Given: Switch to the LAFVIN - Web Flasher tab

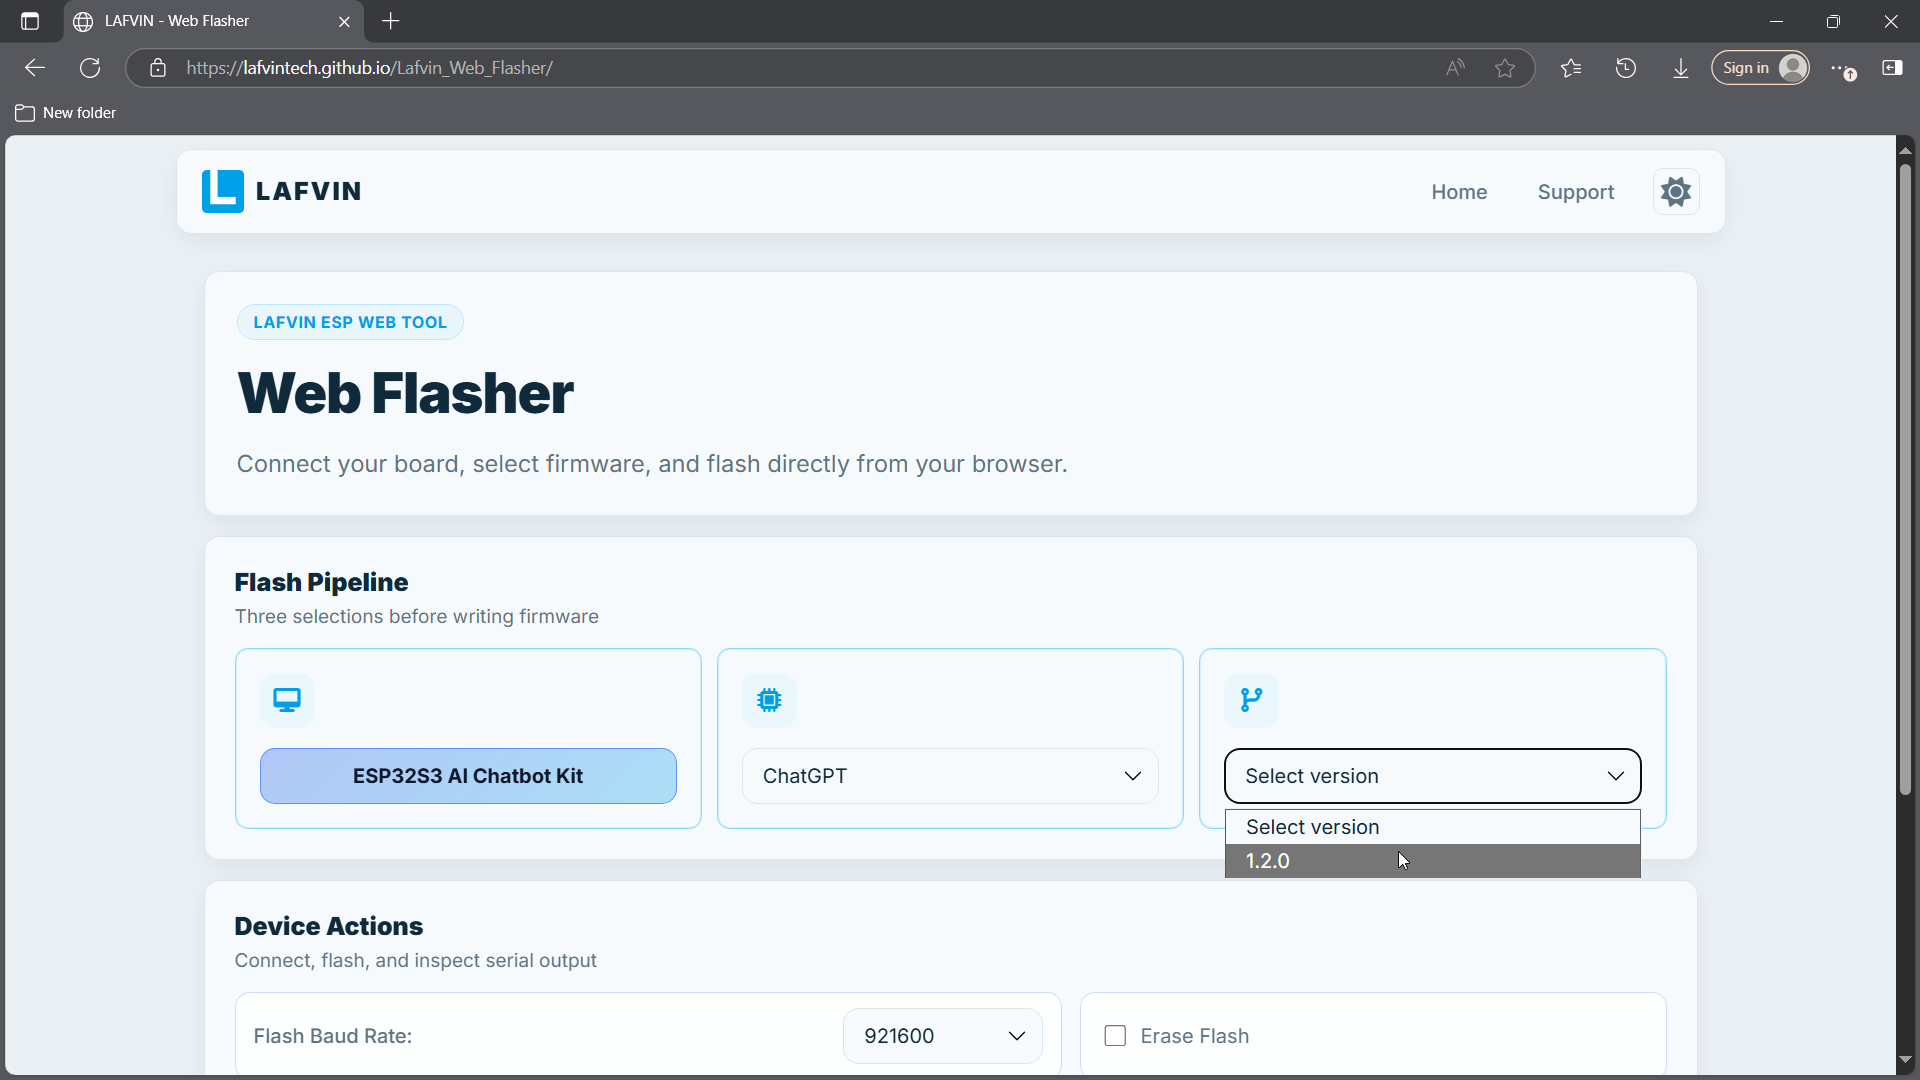Looking at the screenshot, I should pyautogui.click(x=211, y=21).
